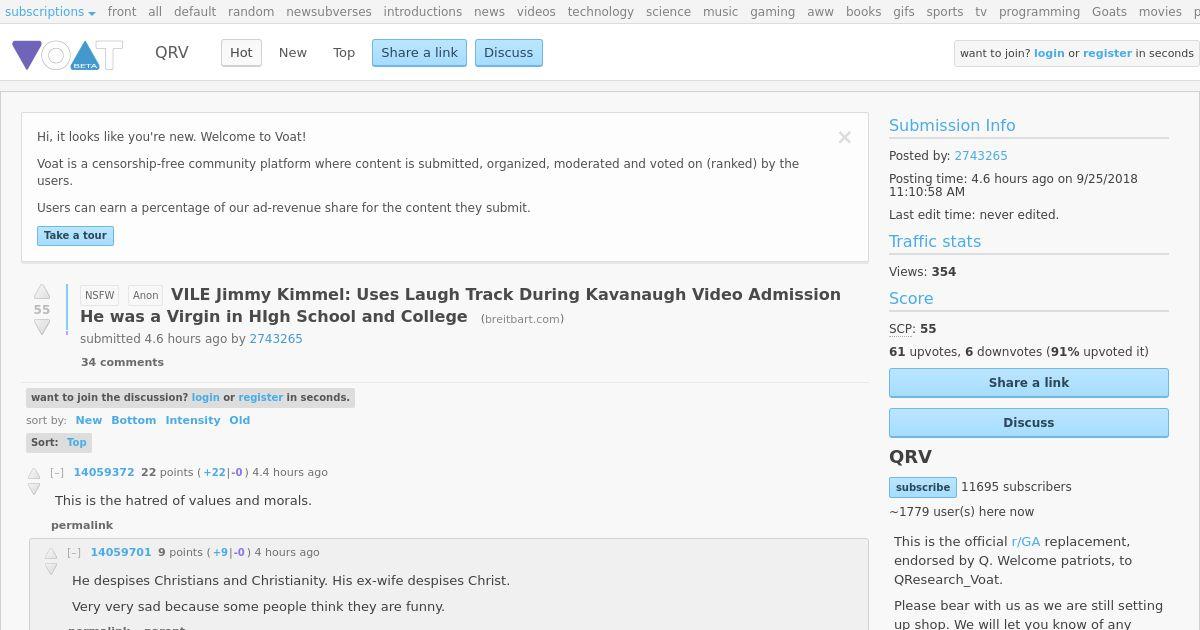Open science subverse in top bar
This screenshot has width=1200, height=630.
[668, 12]
